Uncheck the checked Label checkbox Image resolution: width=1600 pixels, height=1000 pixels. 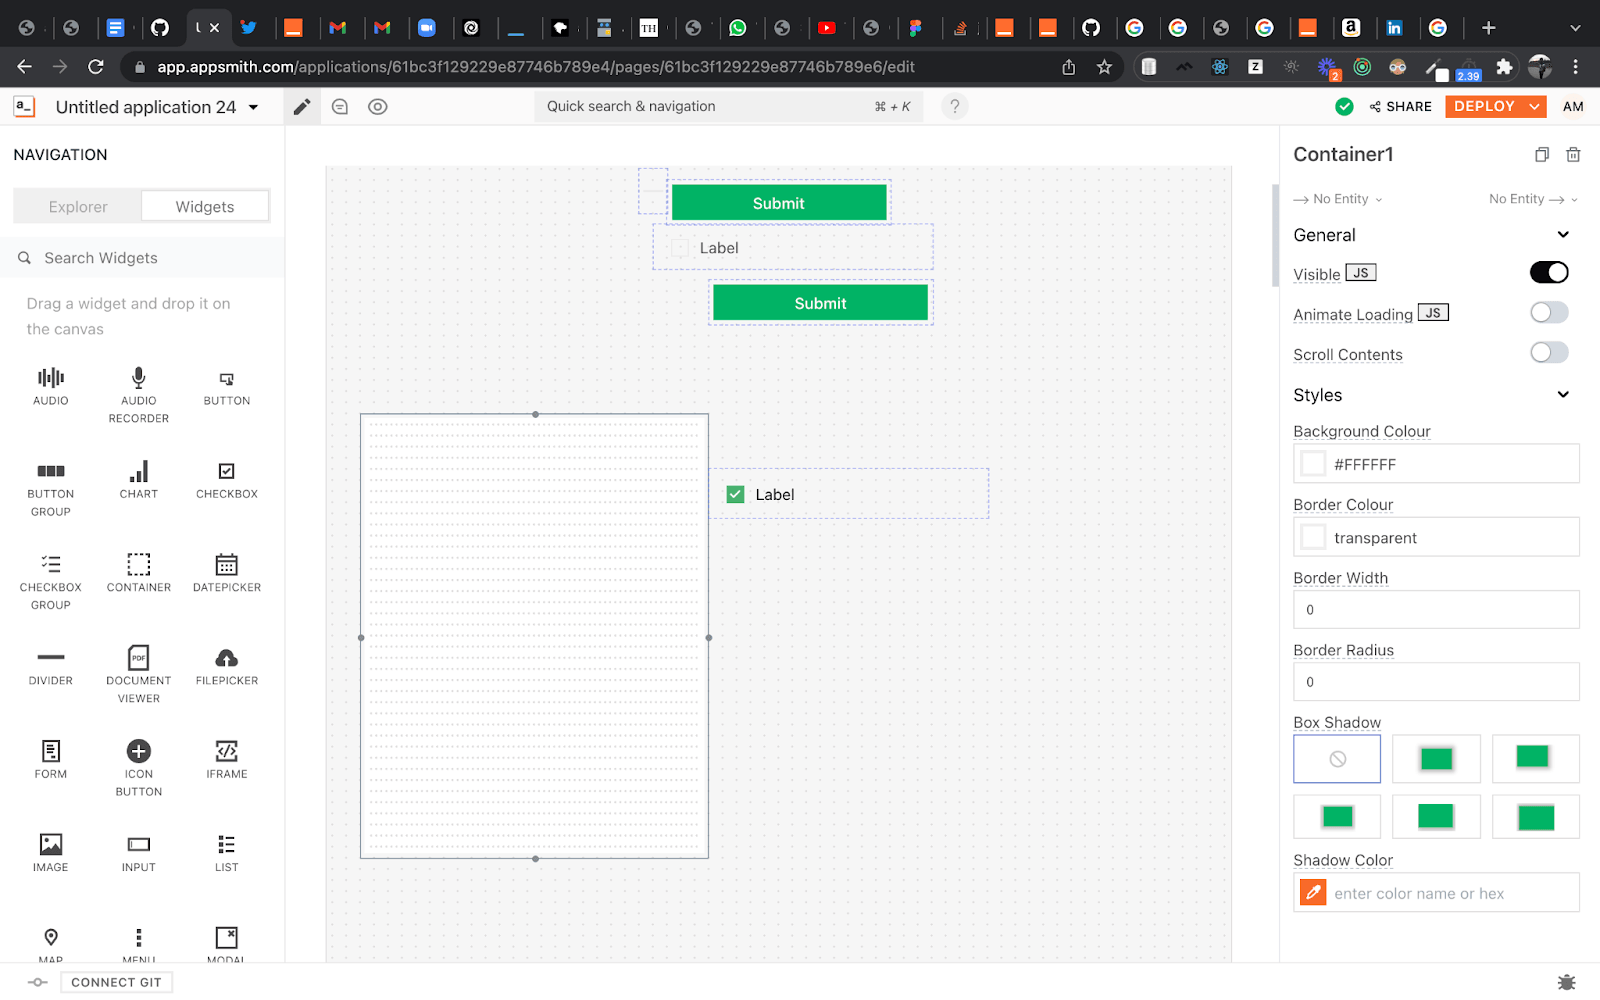pos(736,494)
